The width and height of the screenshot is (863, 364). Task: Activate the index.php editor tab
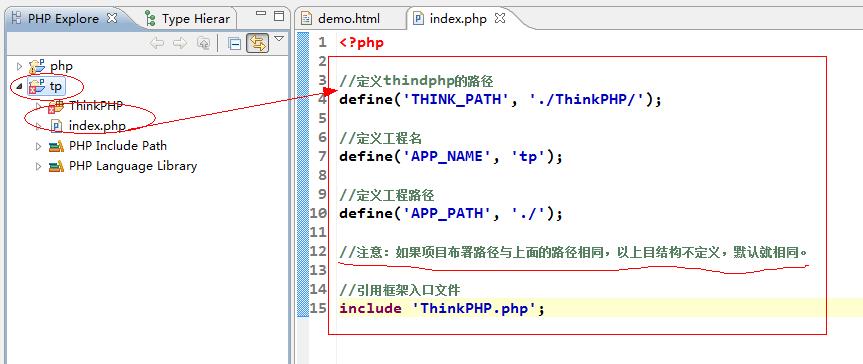457,19
